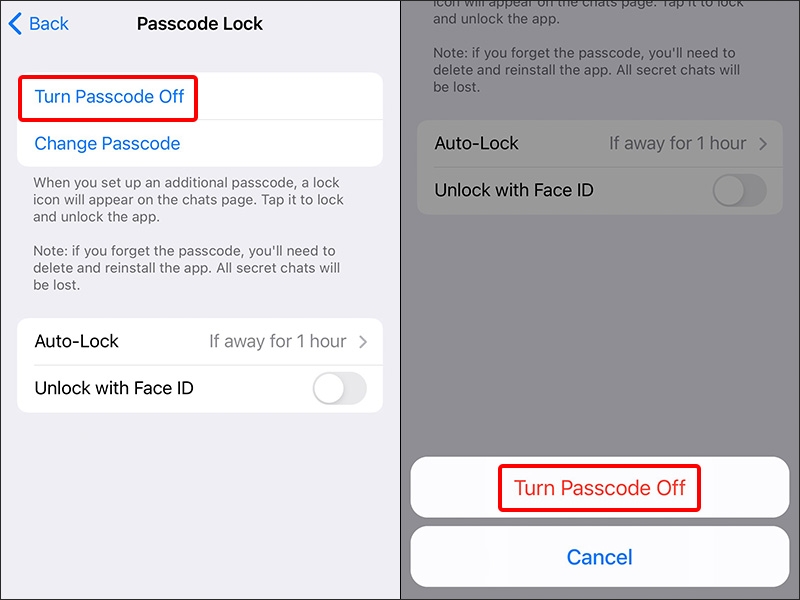Viewport: 800px width, 600px height.
Task: Open the greyed Auto-Lock row on the right panel
Action: pyautogui.click(x=600, y=143)
